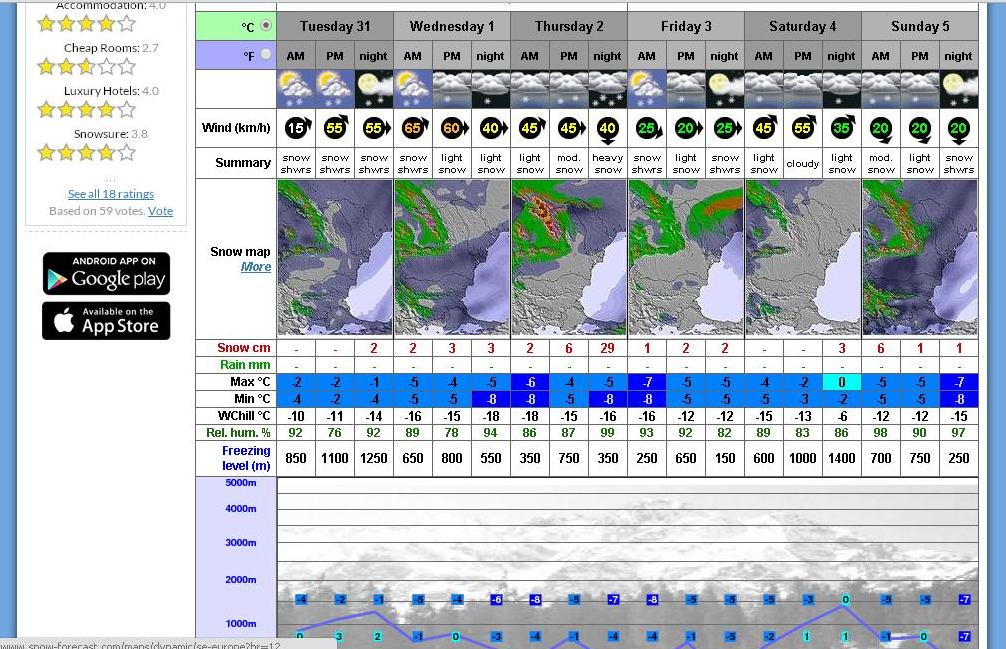Click the Cheap Rooms star rating
1006x649 pixels.
coord(87,66)
